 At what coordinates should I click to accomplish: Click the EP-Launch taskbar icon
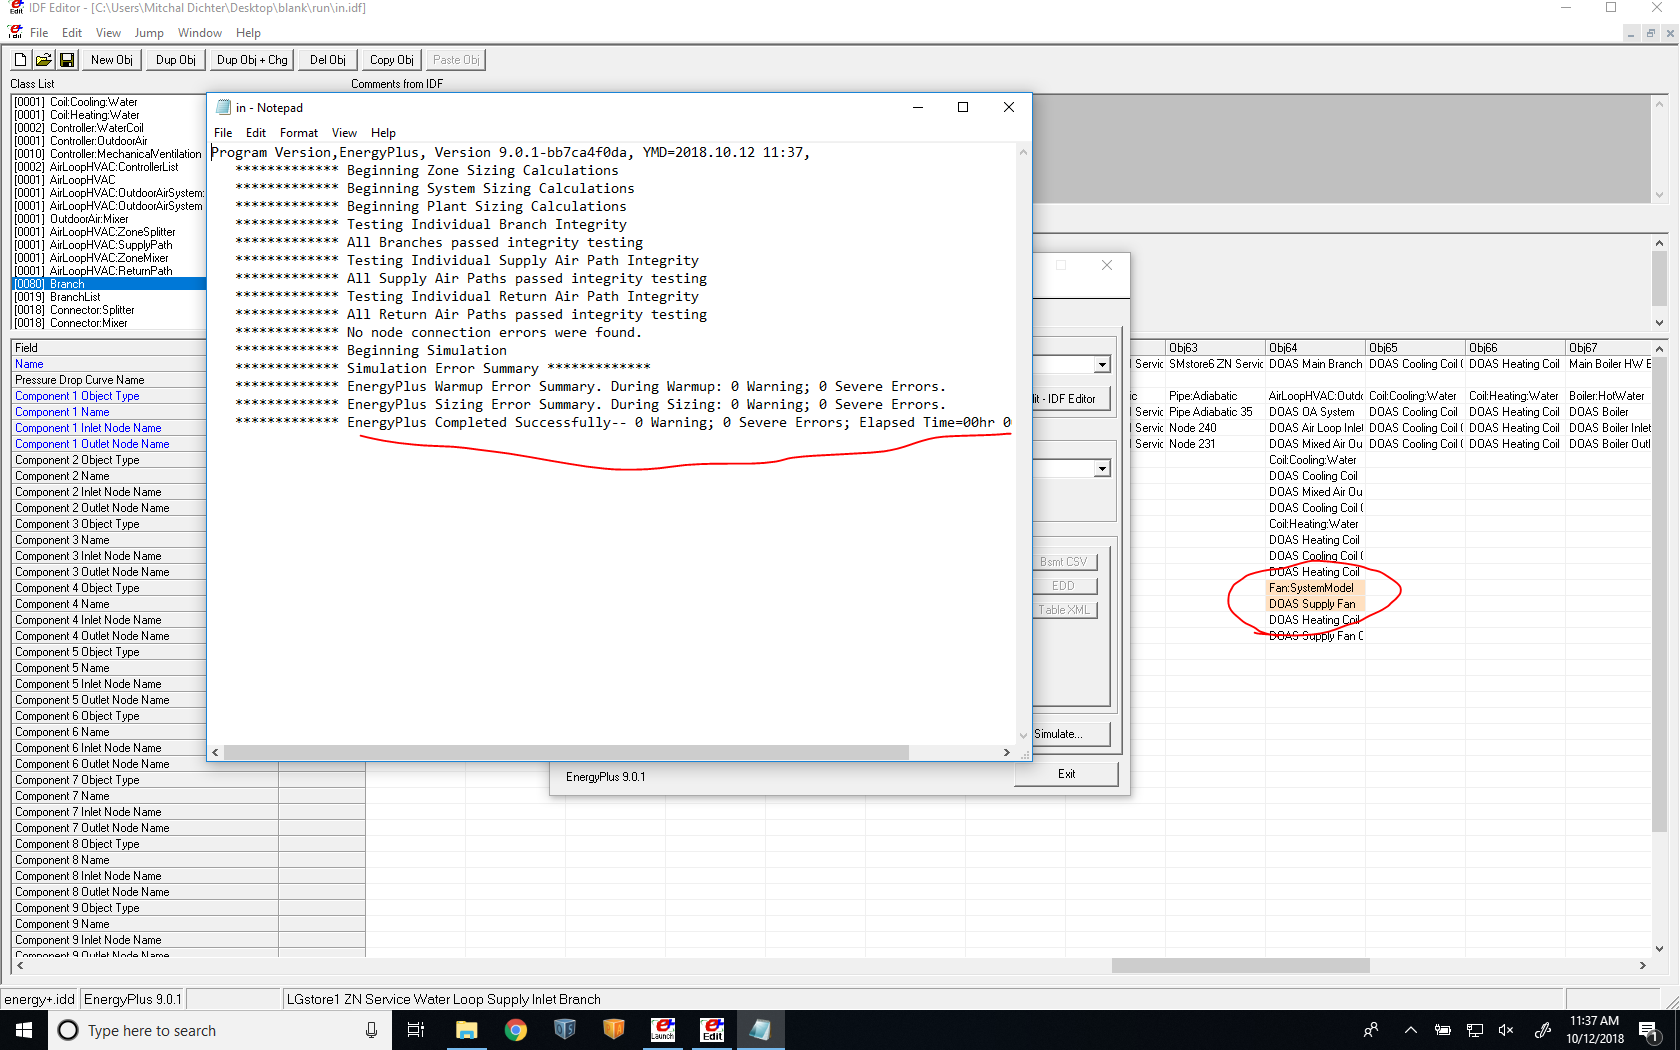[x=663, y=1030]
